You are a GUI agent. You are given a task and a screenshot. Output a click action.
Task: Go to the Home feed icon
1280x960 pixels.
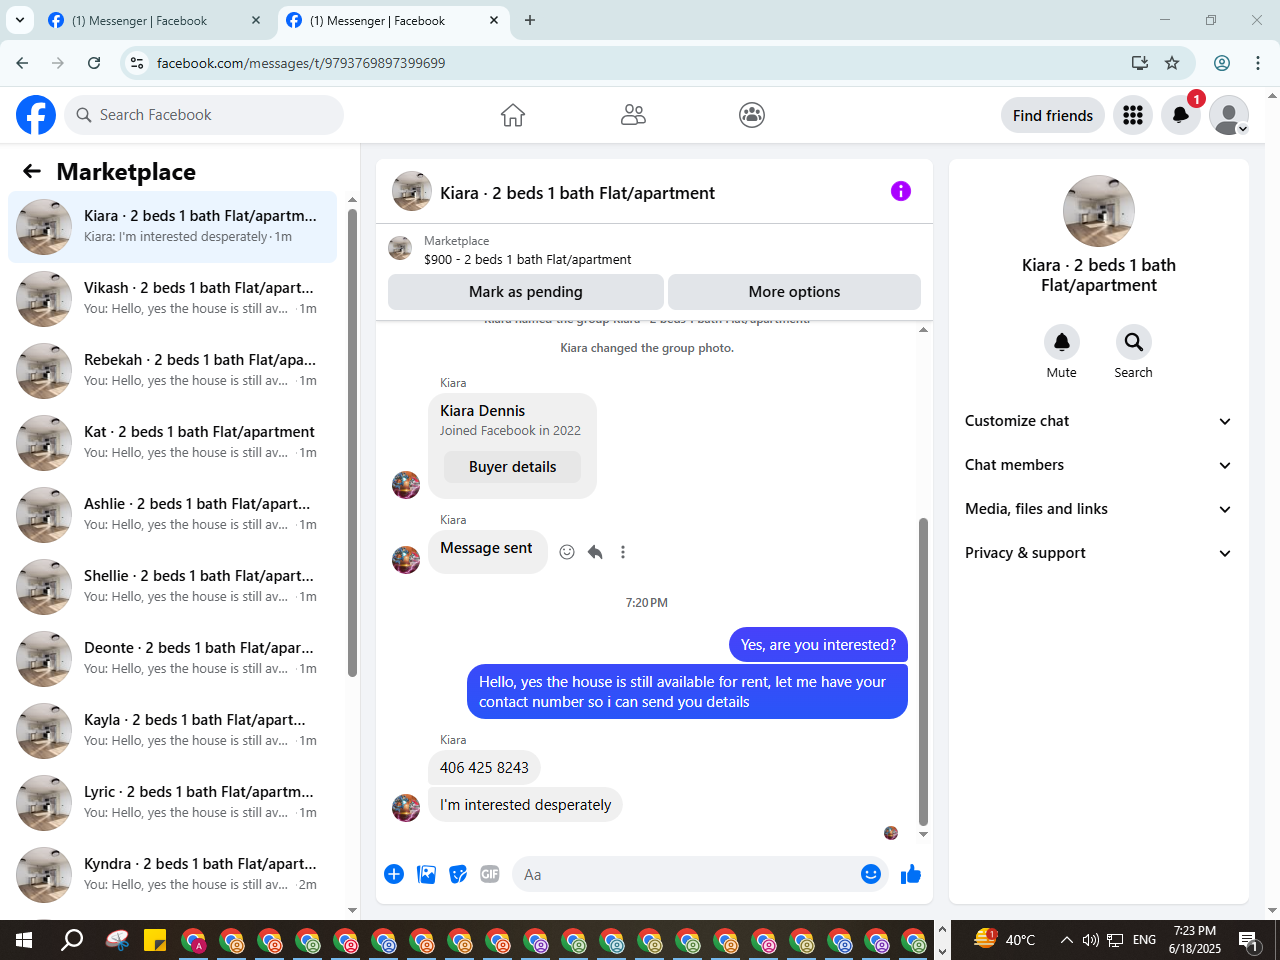coord(513,115)
